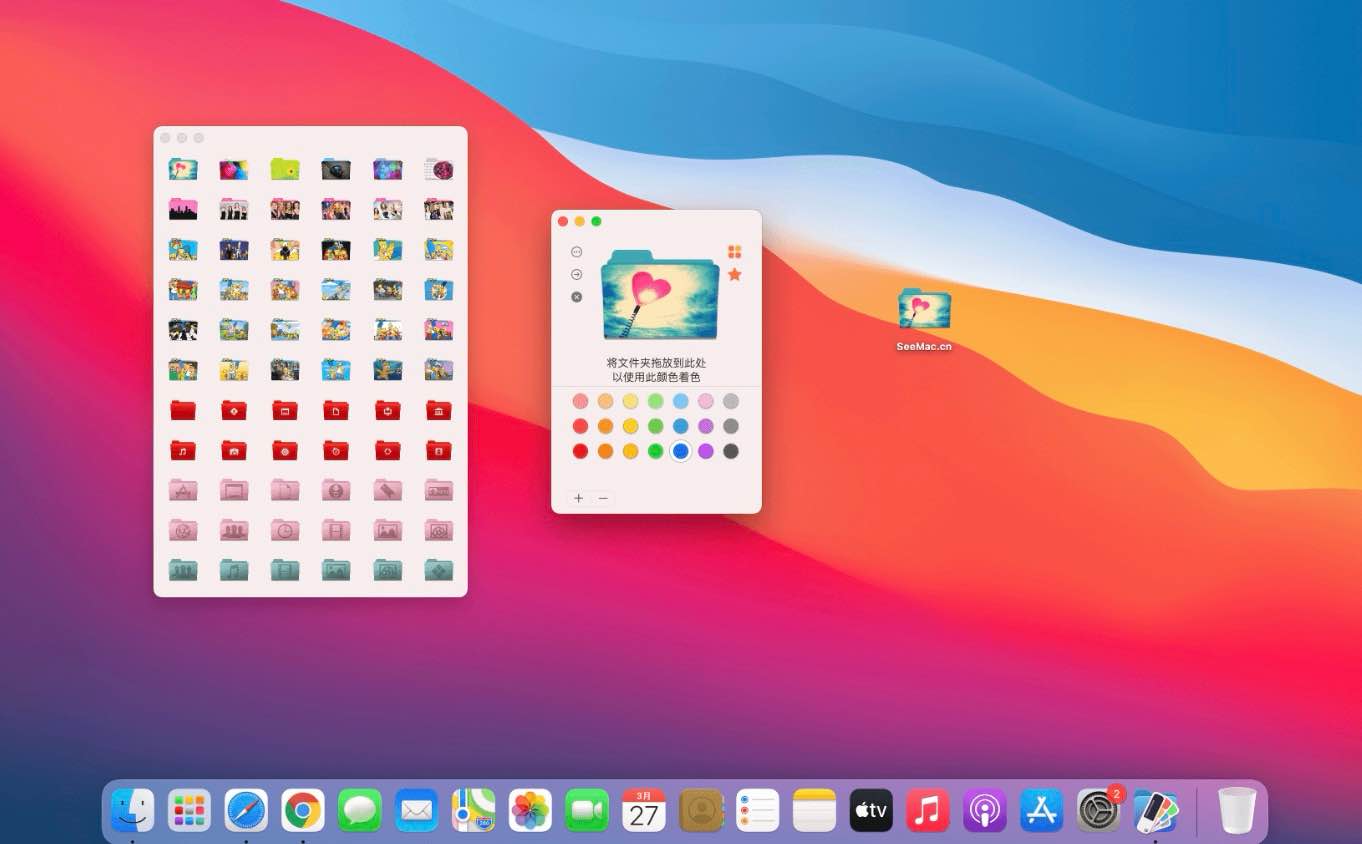Click the plus button to add a color
The image size is (1362, 844).
(578, 498)
